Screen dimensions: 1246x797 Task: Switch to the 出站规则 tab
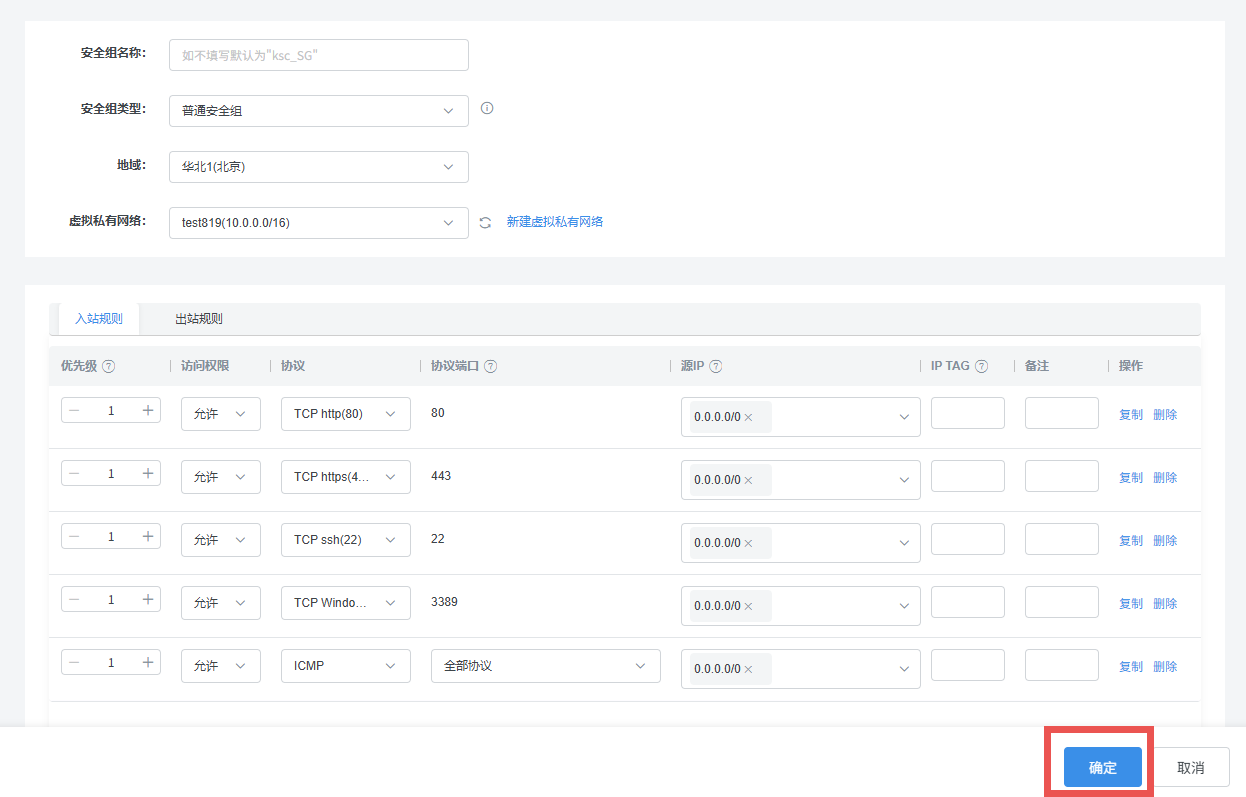click(x=198, y=319)
